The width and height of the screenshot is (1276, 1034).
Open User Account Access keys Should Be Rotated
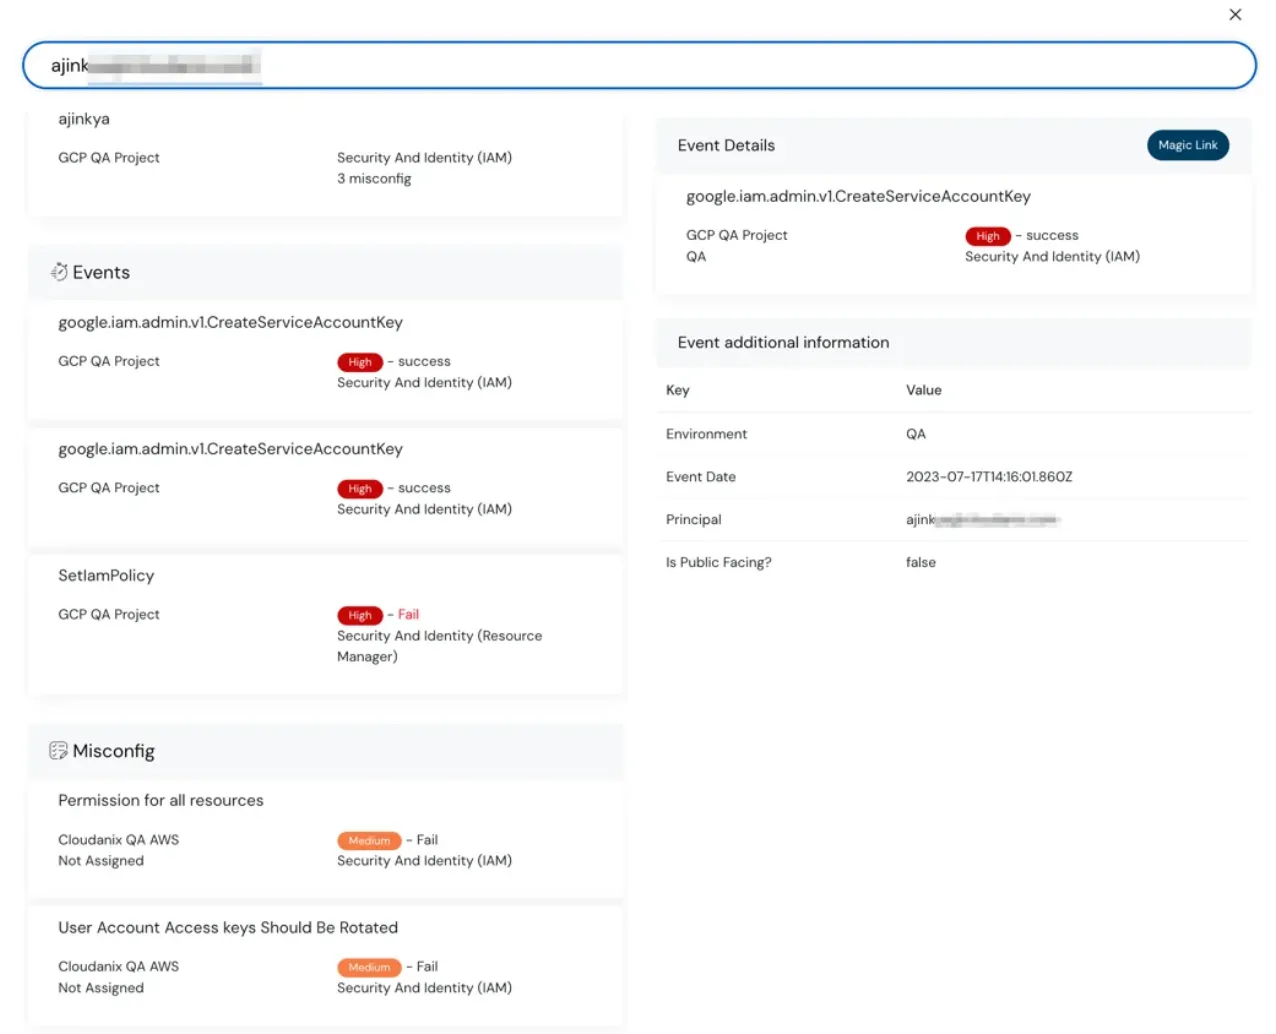(325, 955)
